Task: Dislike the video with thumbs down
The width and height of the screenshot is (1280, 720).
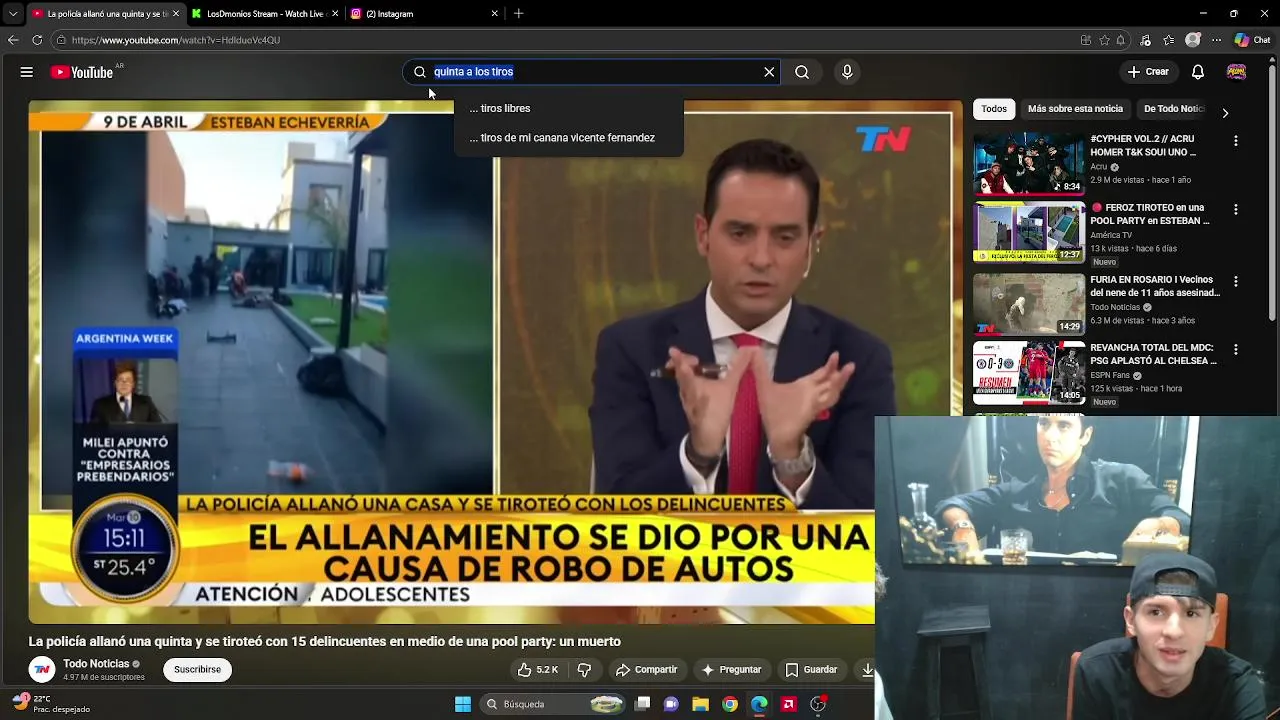Action: coord(585,670)
